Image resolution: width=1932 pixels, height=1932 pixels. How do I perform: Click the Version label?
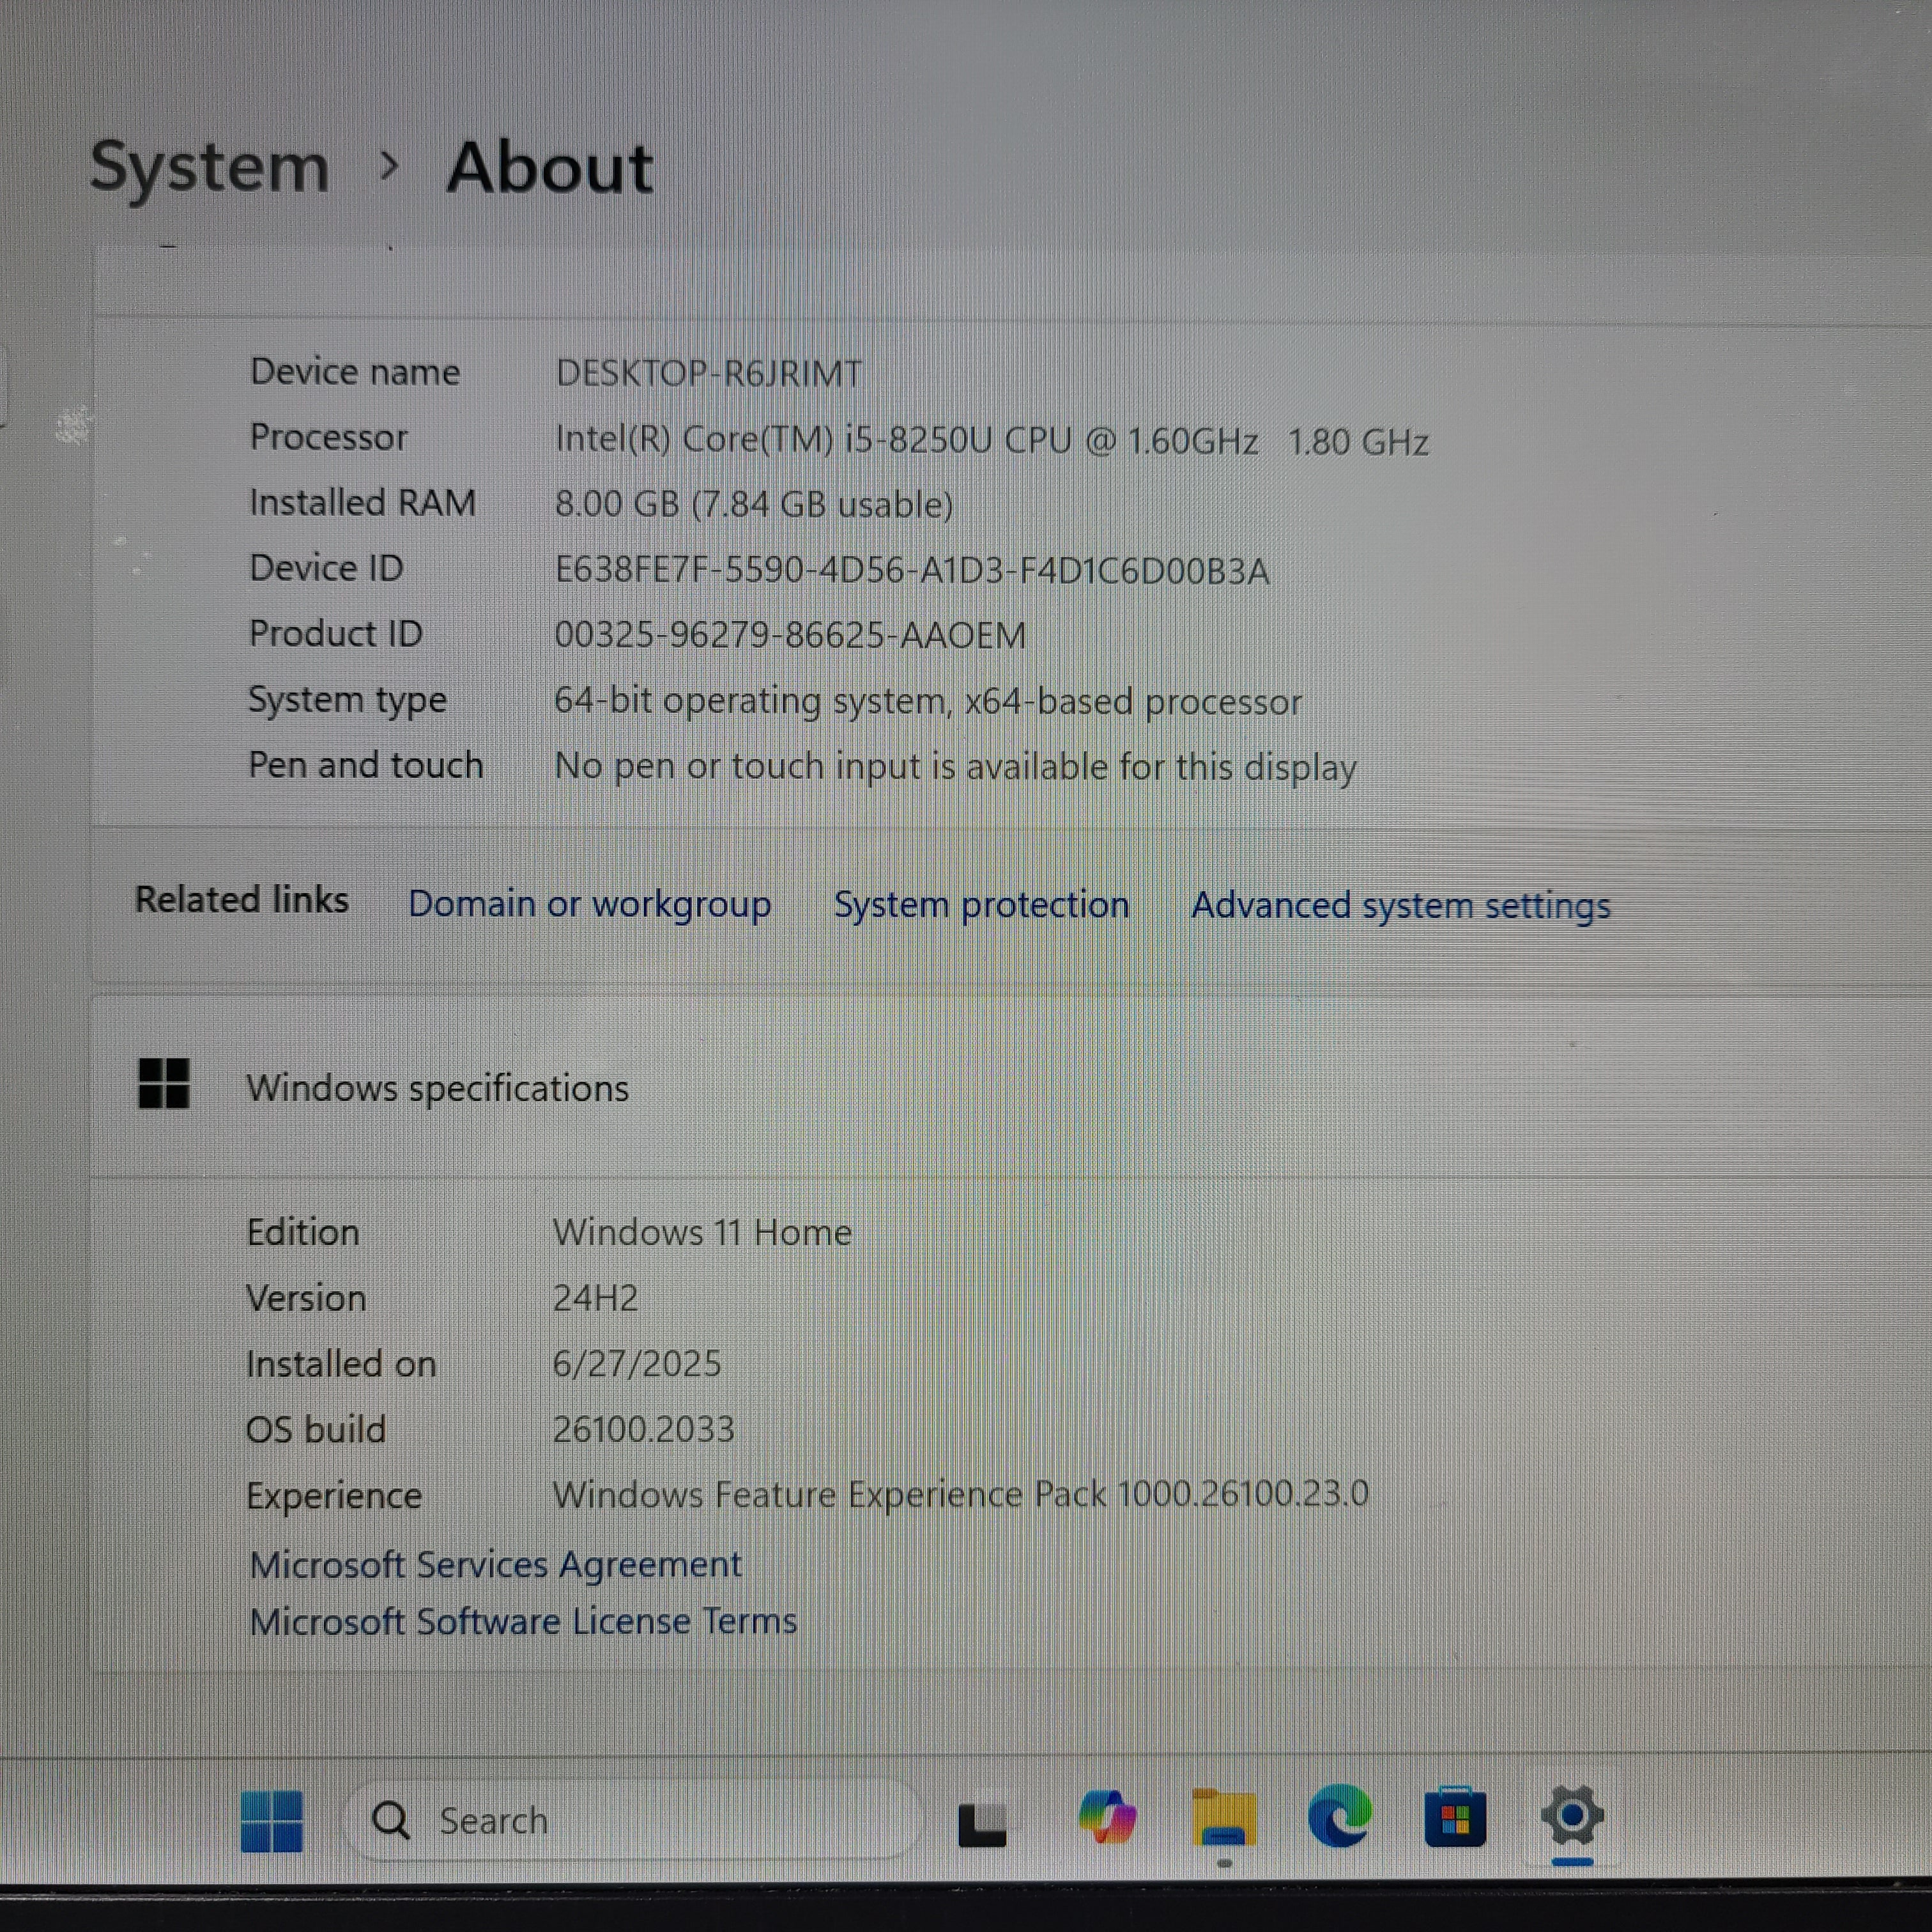[306, 1298]
